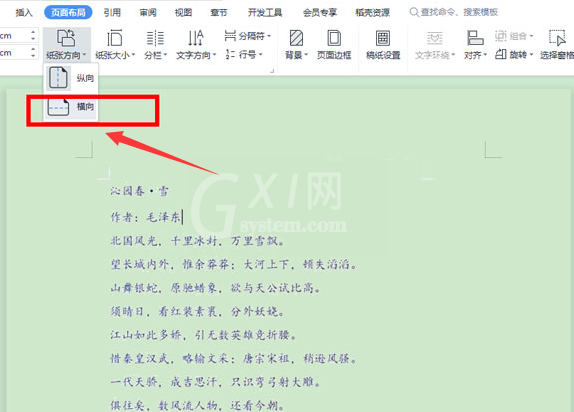Open page setup dialog launcher
The image size is (574, 412).
point(272,71)
